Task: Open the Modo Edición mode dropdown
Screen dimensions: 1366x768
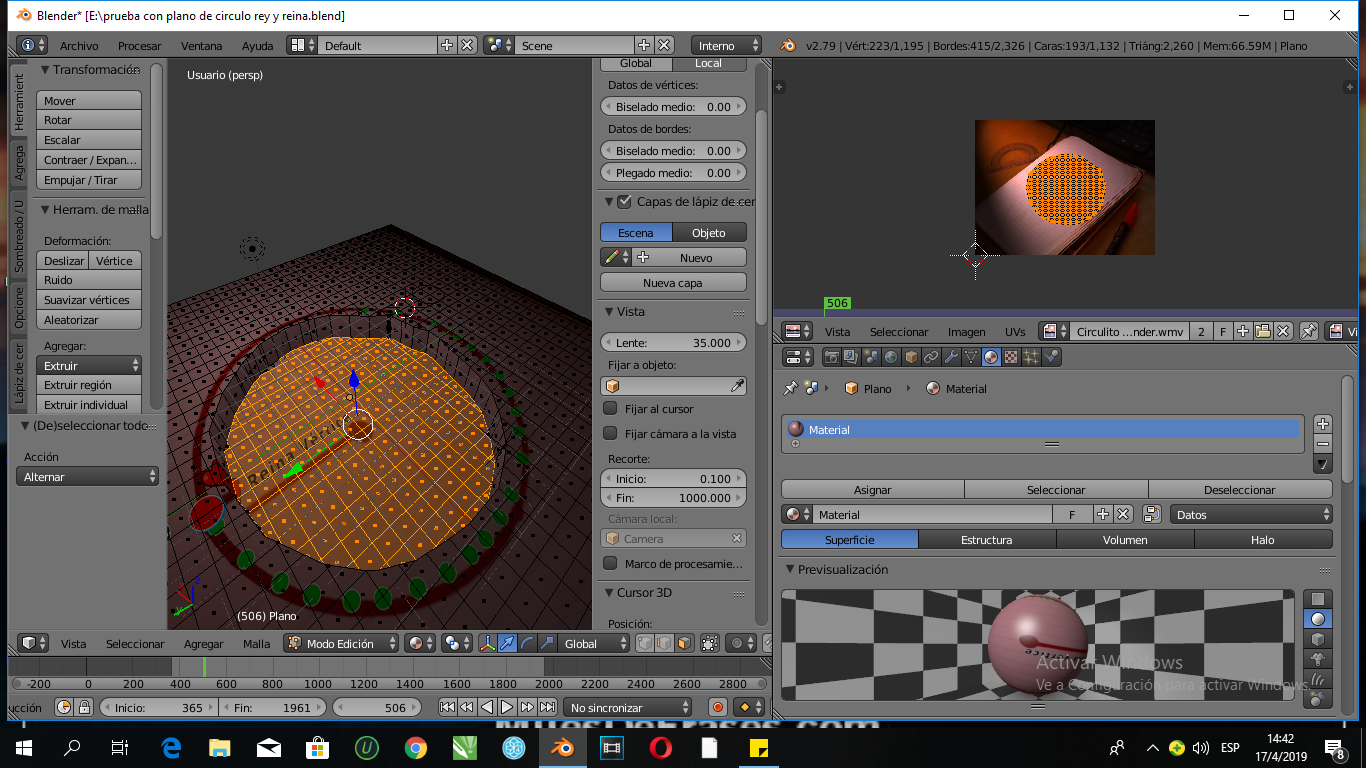Action: point(342,644)
